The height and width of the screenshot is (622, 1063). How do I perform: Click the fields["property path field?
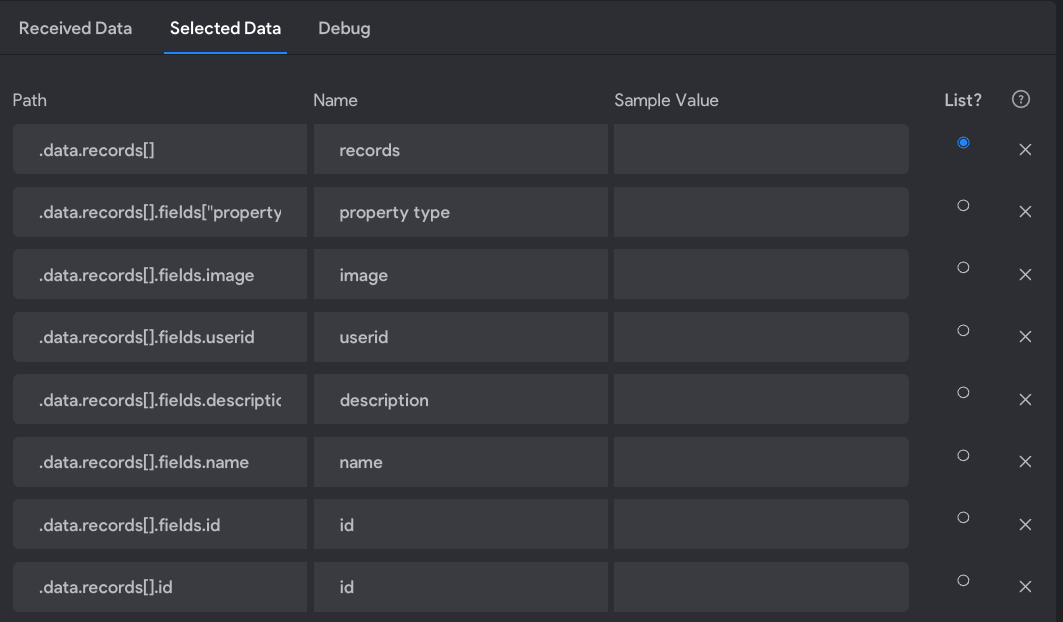click(160, 212)
